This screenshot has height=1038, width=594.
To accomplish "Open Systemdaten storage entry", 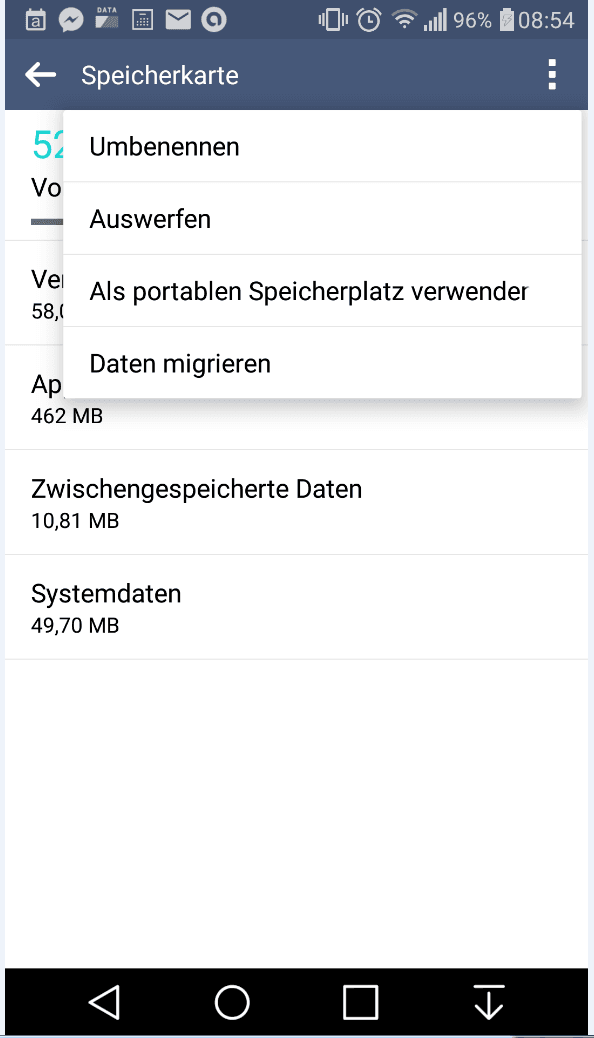I will [x=296, y=607].
